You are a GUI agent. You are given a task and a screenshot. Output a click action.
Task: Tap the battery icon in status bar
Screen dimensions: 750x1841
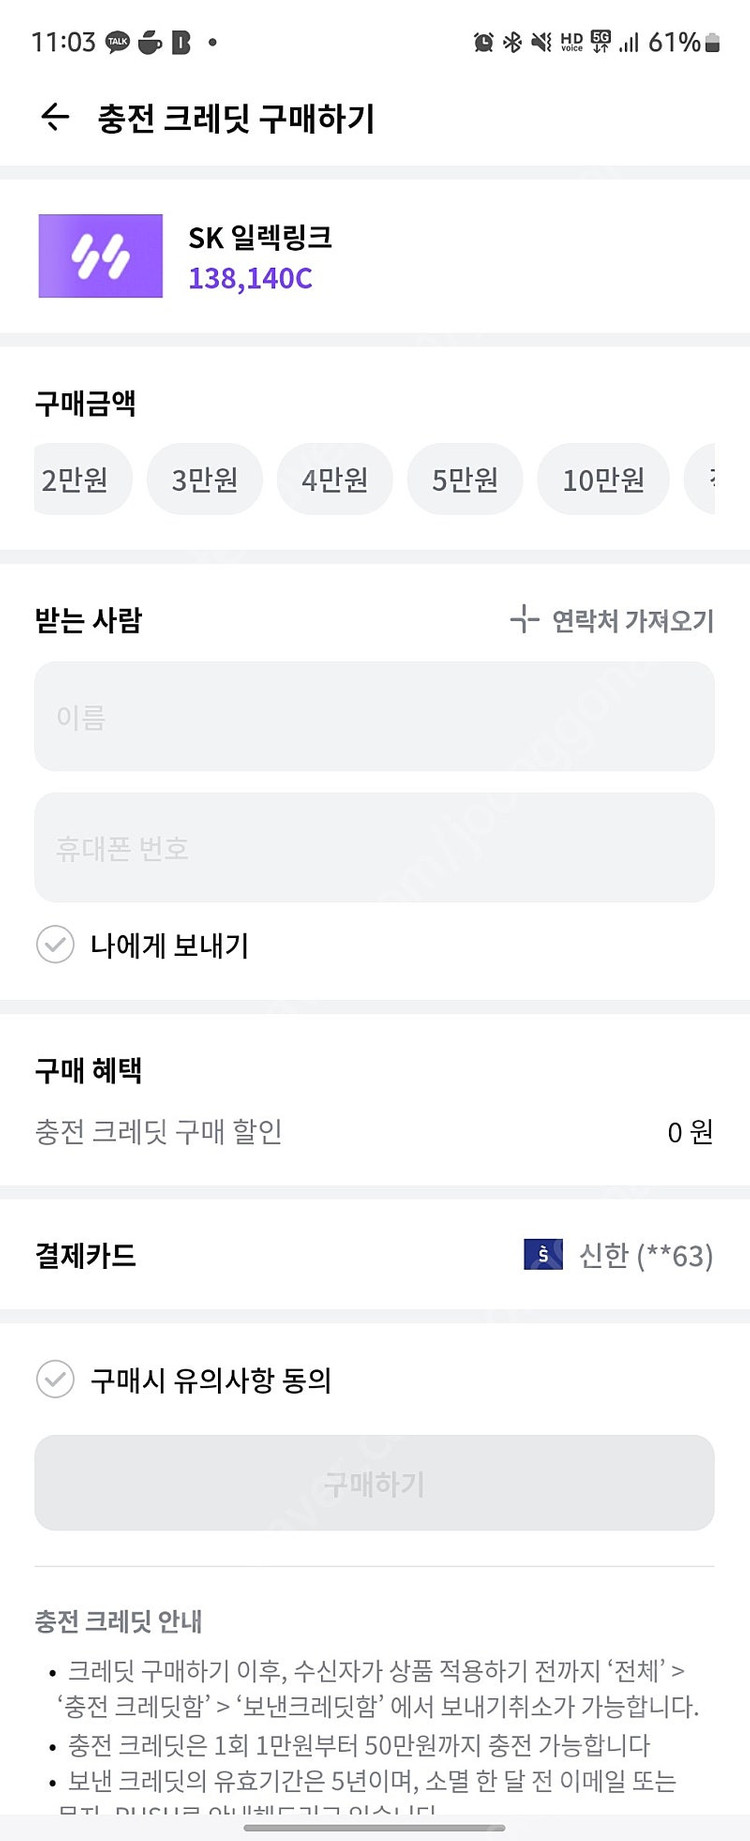point(712,42)
